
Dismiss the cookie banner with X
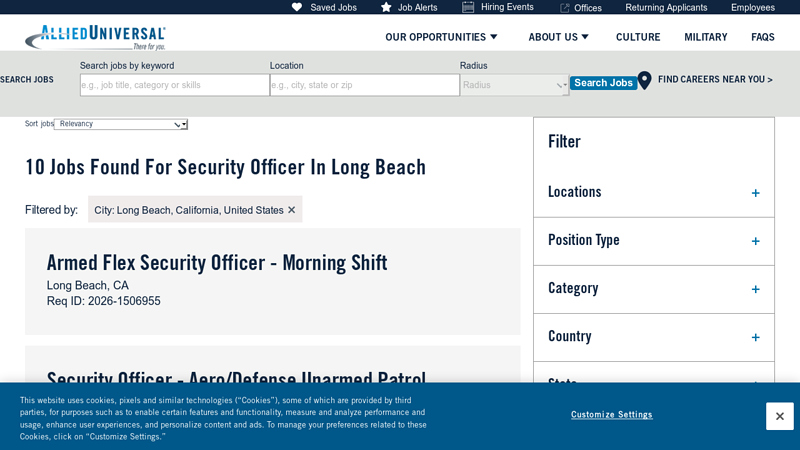(780, 416)
